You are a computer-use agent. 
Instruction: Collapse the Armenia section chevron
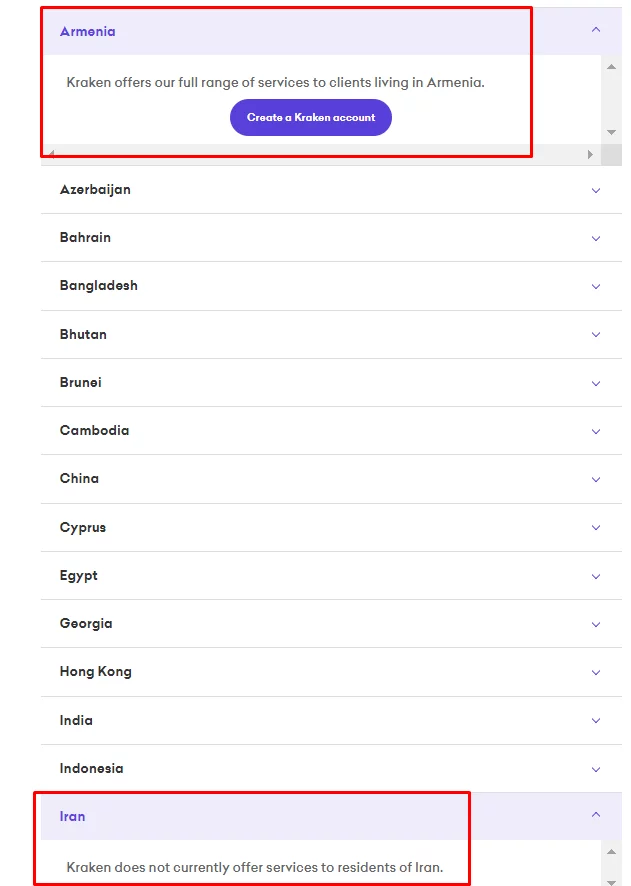coord(596,30)
